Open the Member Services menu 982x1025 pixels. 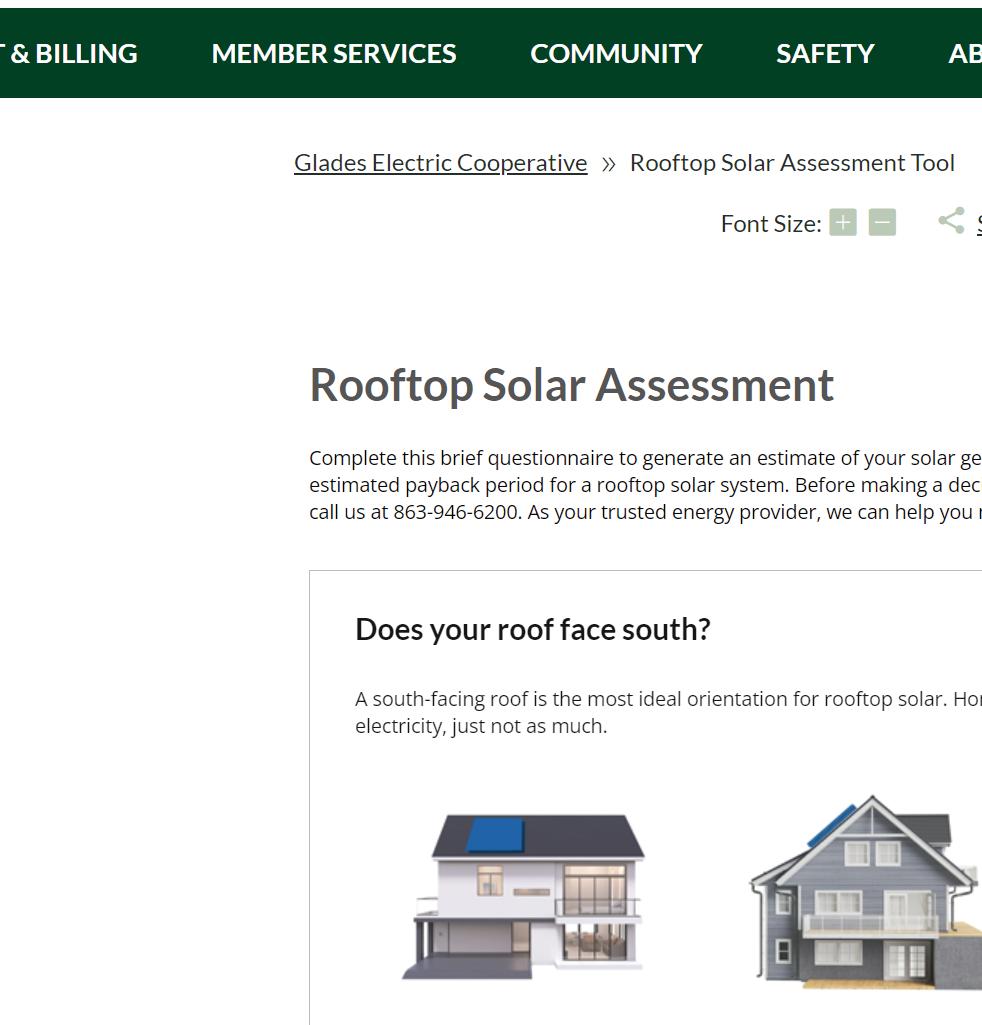[x=334, y=54]
